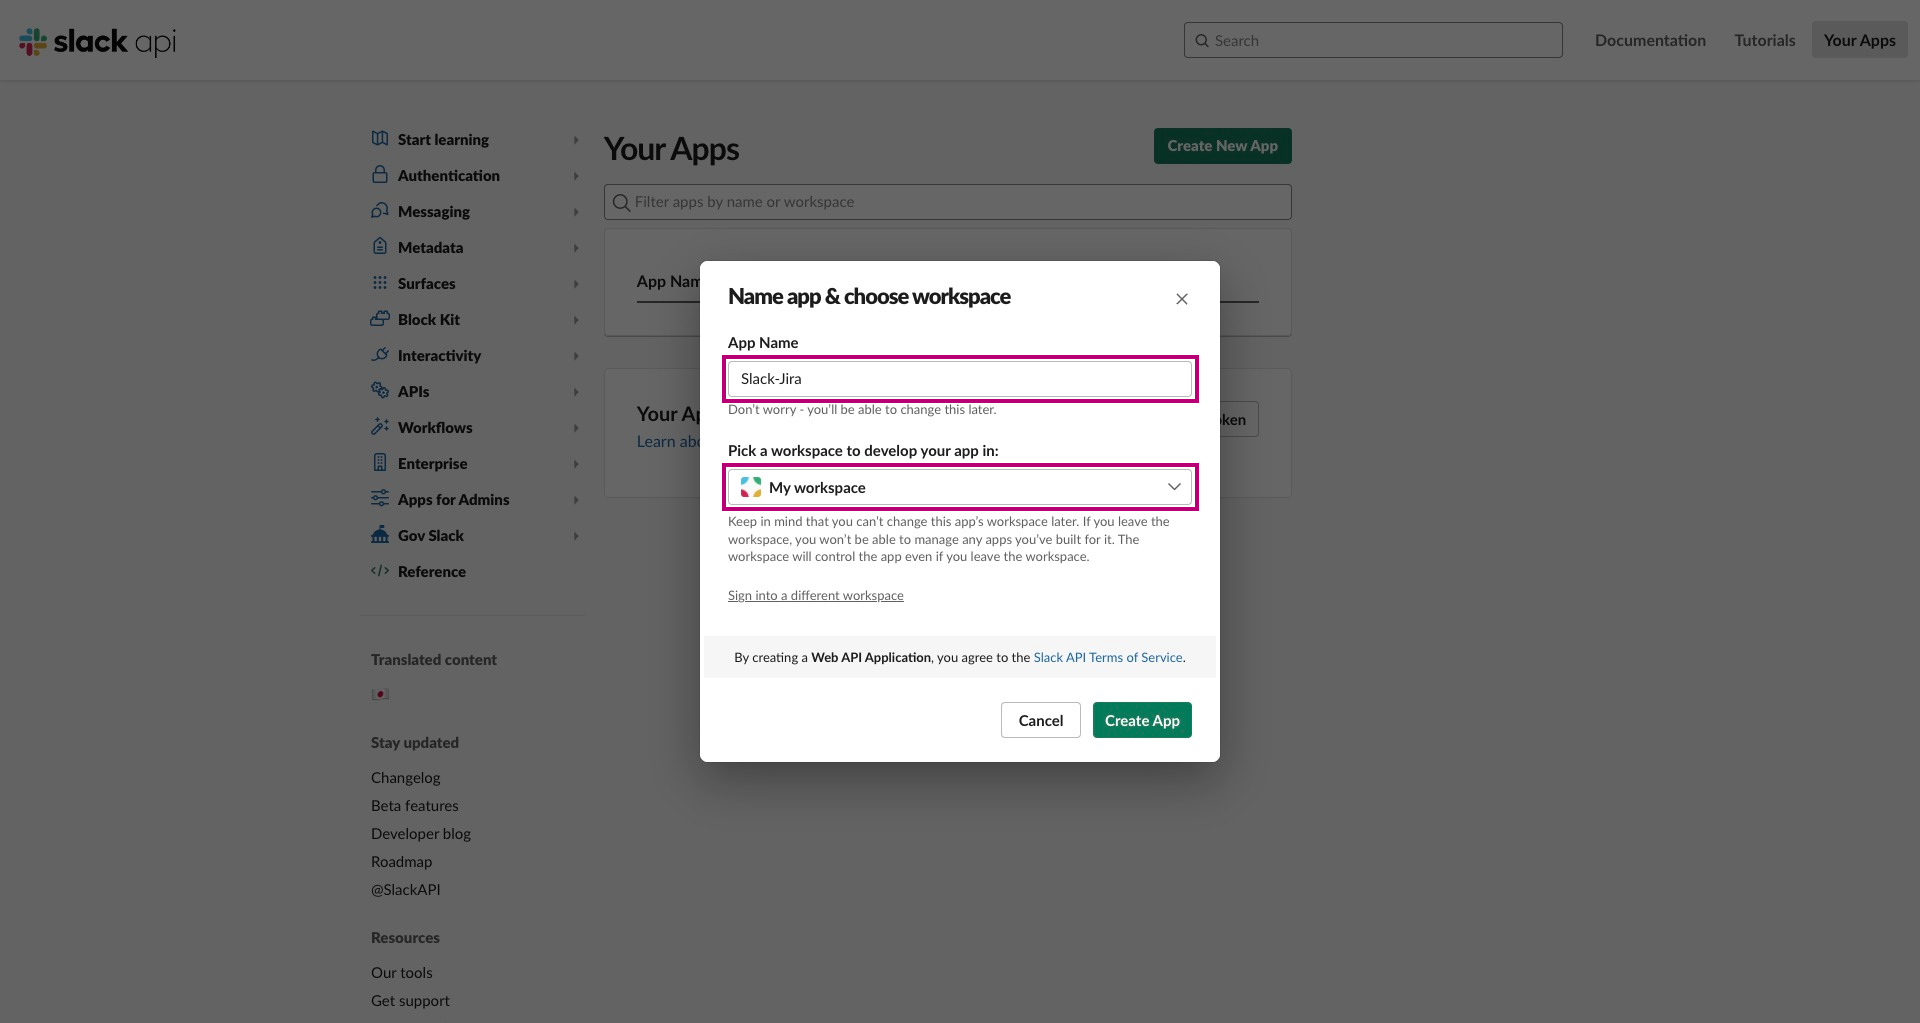The image size is (1920, 1023).
Task: Click the APIs gears icon
Action: (x=380, y=390)
